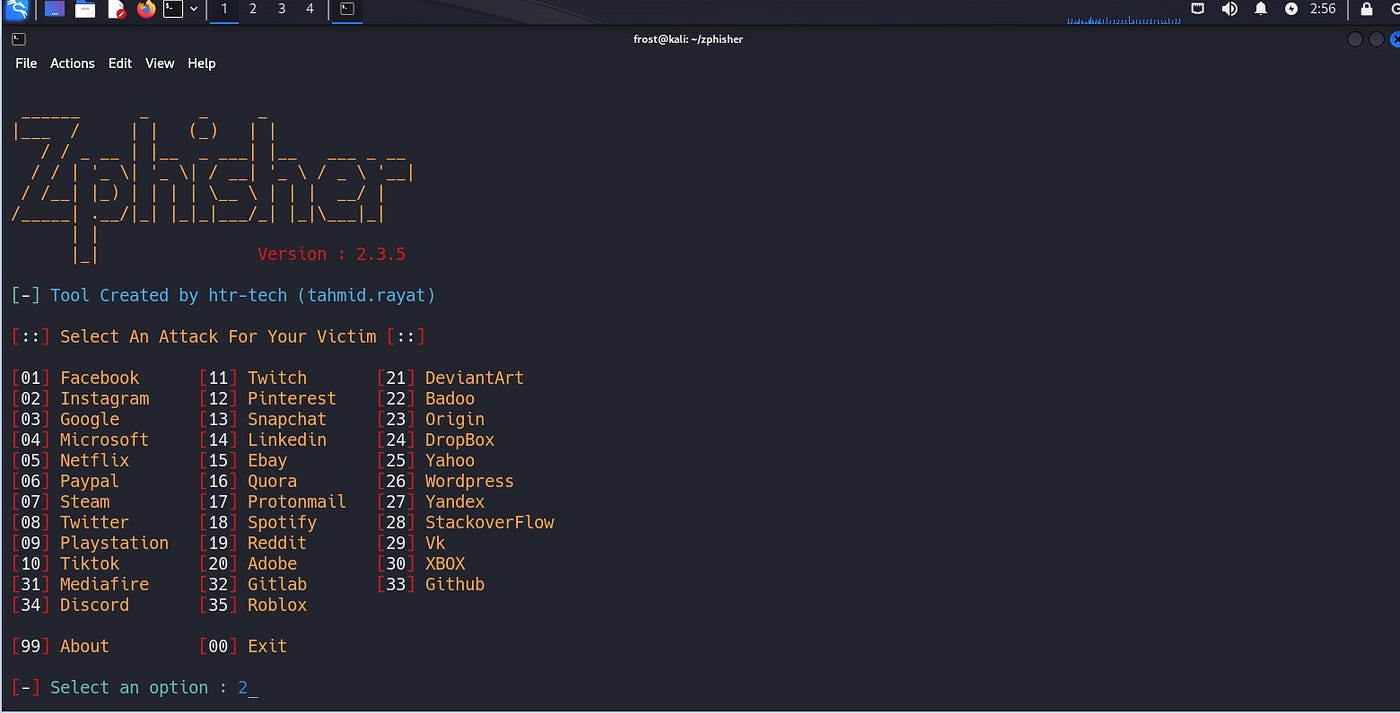Maximize the terminal window
Image resolution: width=1400 pixels, height=713 pixels.
pos(1376,39)
